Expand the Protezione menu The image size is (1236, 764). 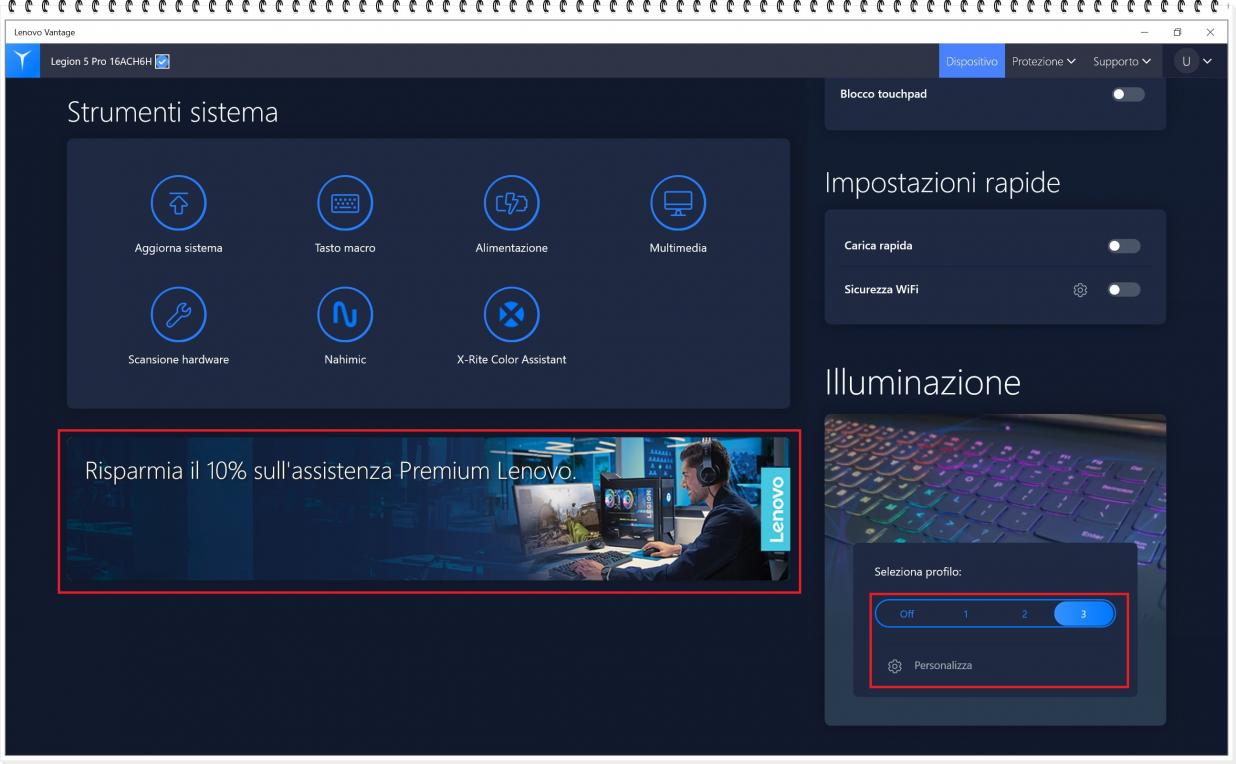[x=1043, y=60]
